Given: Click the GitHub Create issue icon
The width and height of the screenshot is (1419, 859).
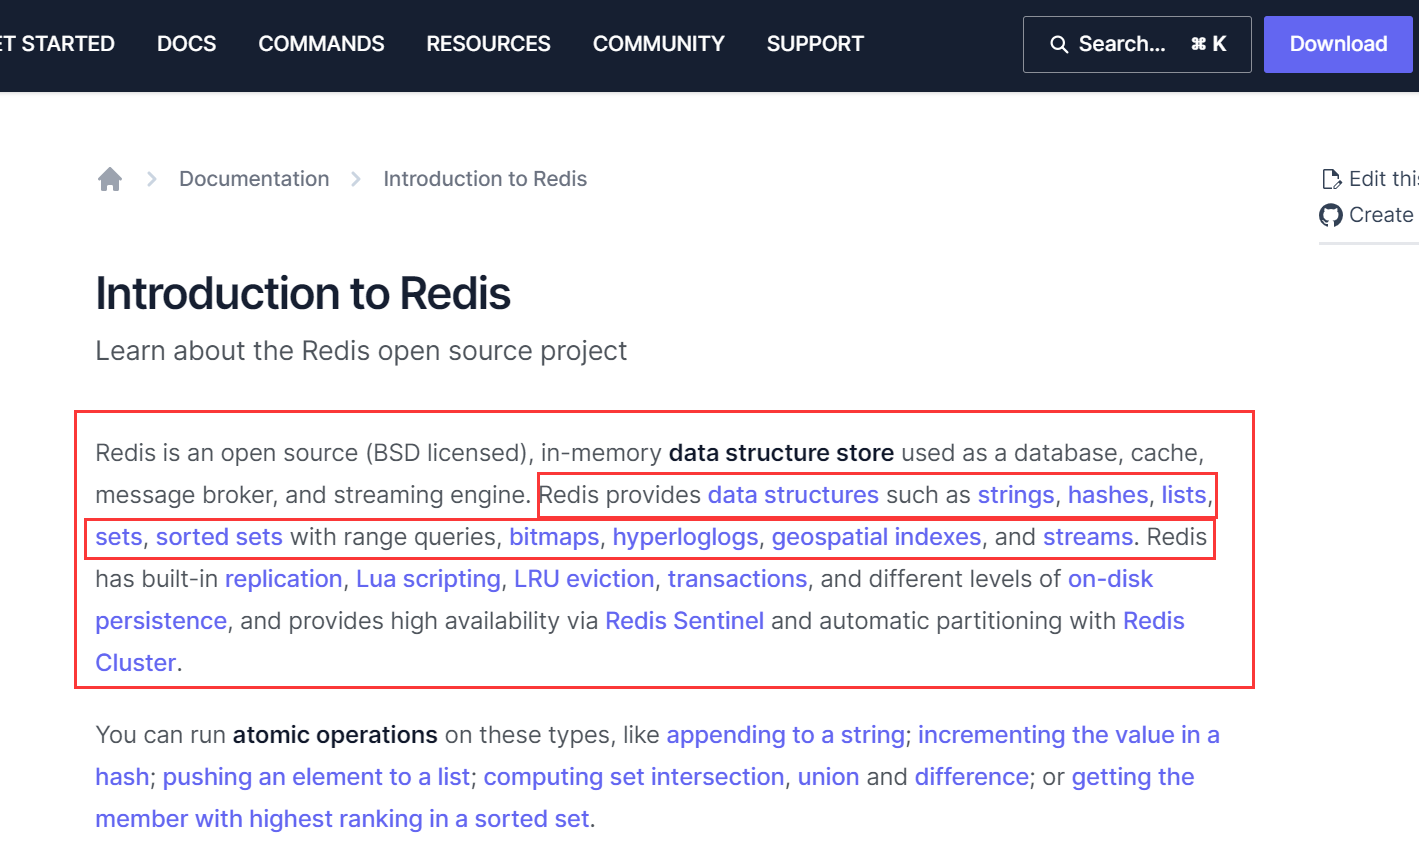Looking at the screenshot, I should [1331, 215].
